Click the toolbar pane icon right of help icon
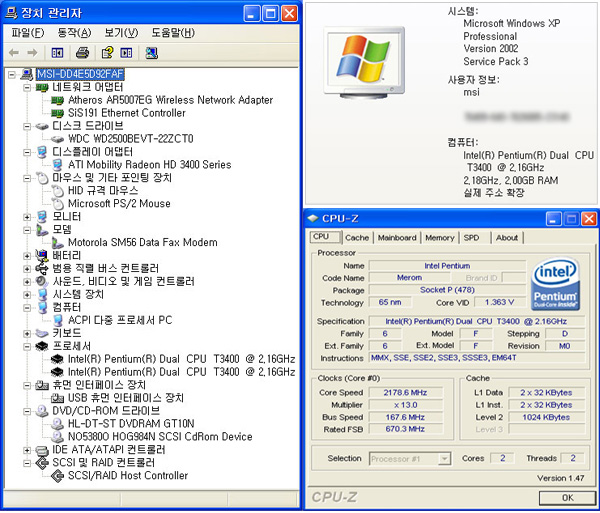 (126, 52)
